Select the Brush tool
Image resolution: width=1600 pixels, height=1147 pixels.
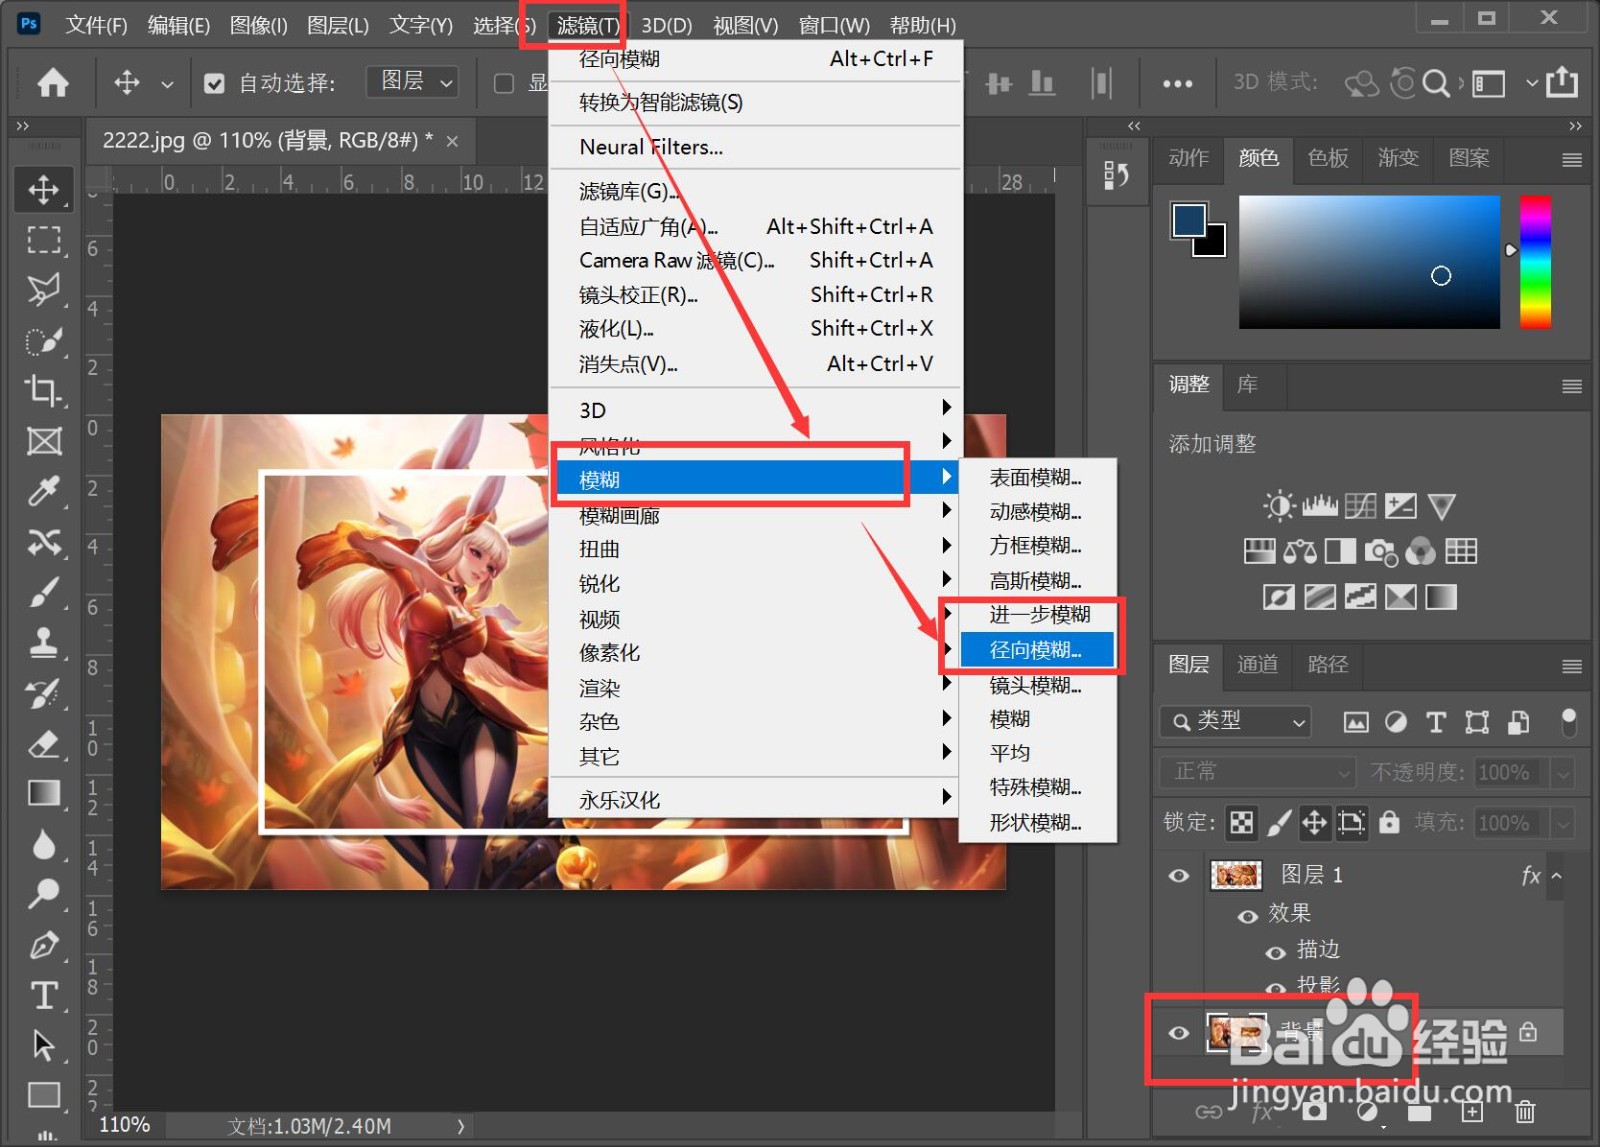[x=44, y=592]
